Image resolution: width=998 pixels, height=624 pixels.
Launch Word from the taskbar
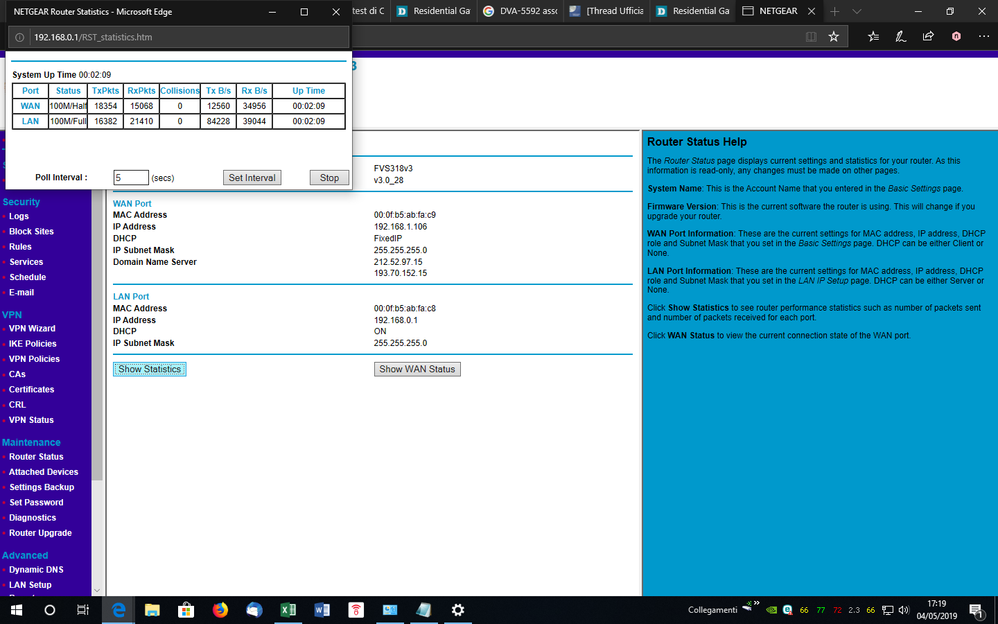click(x=321, y=609)
